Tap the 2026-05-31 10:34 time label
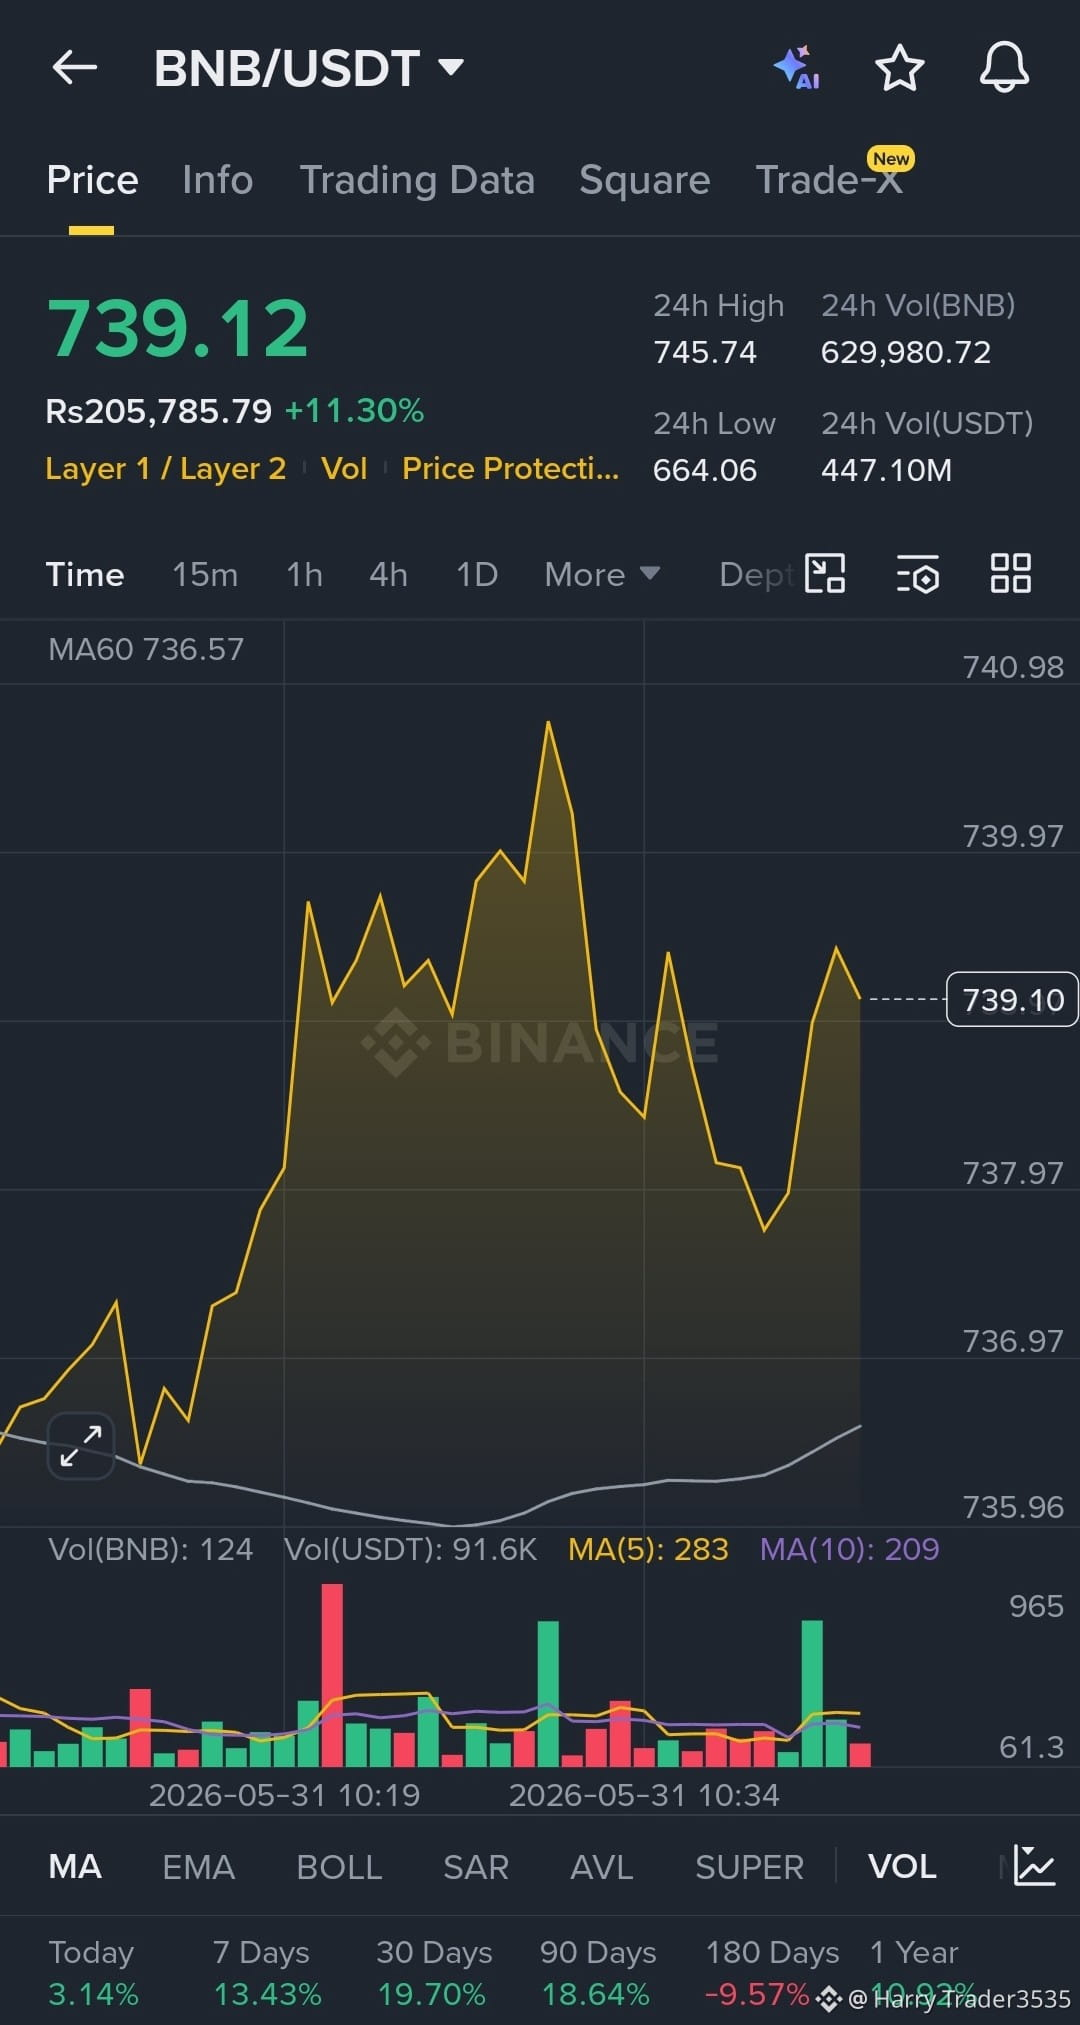Image resolution: width=1080 pixels, height=2025 pixels. (644, 1795)
